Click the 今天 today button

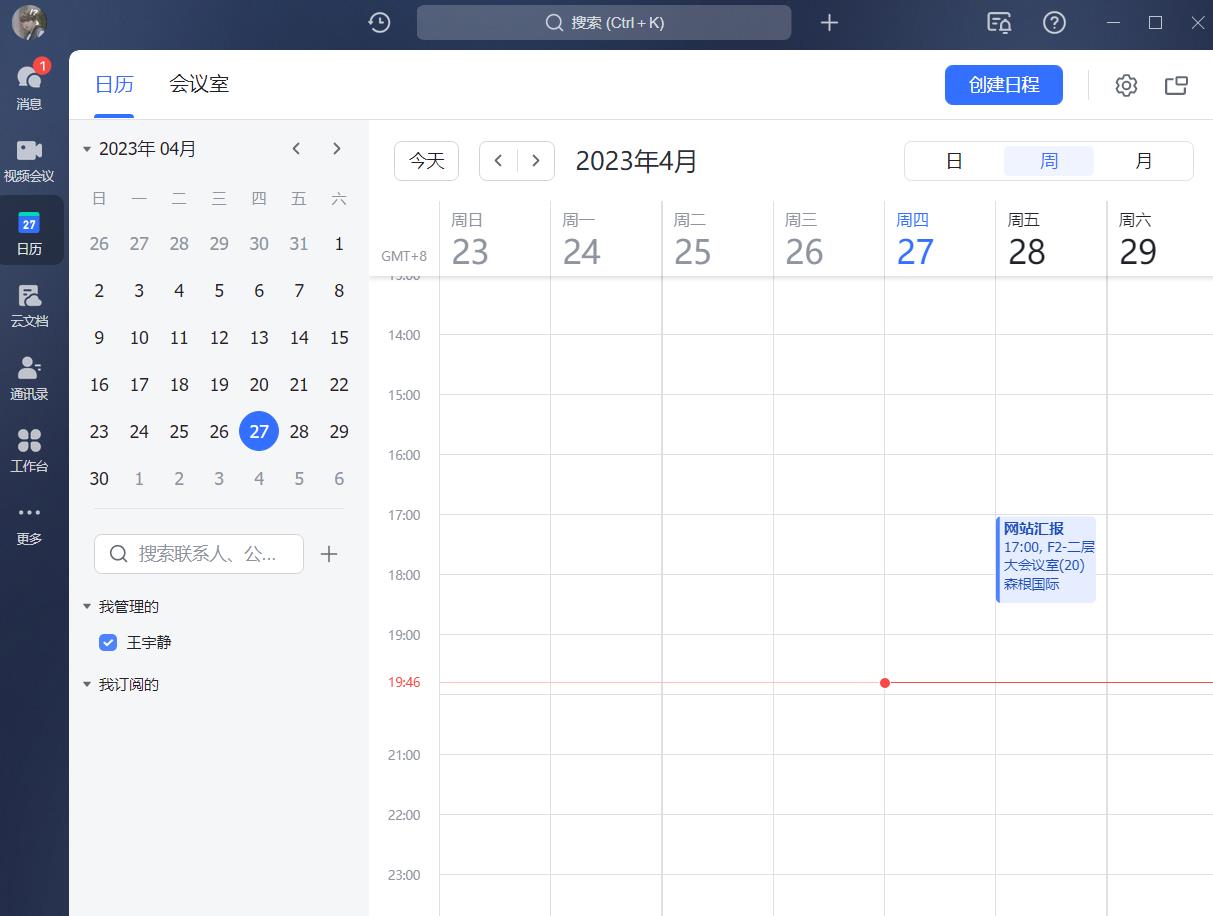[426, 161]
